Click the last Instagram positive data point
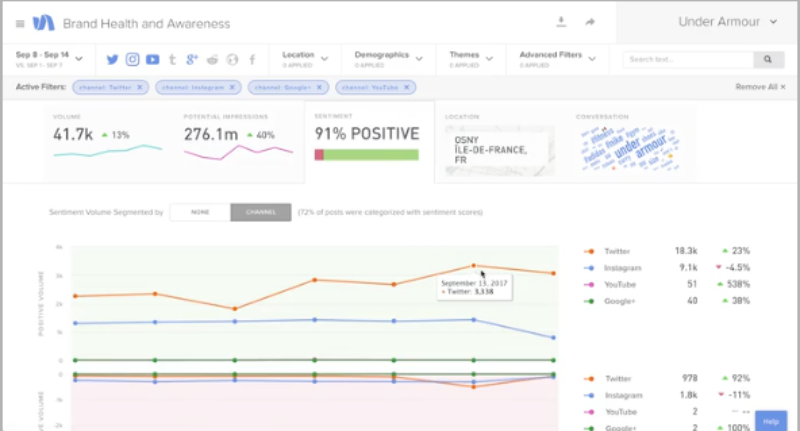The image size is (800, 431). tap(554, 338)
